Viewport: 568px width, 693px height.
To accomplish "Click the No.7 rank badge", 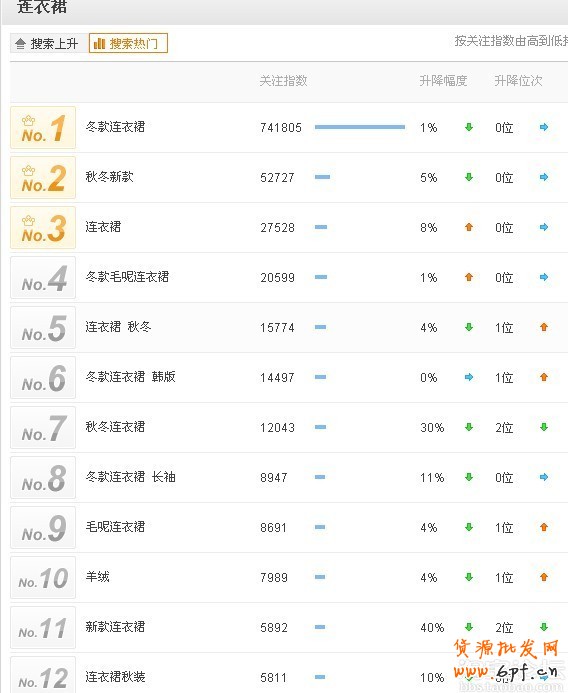I will point(43,427).
